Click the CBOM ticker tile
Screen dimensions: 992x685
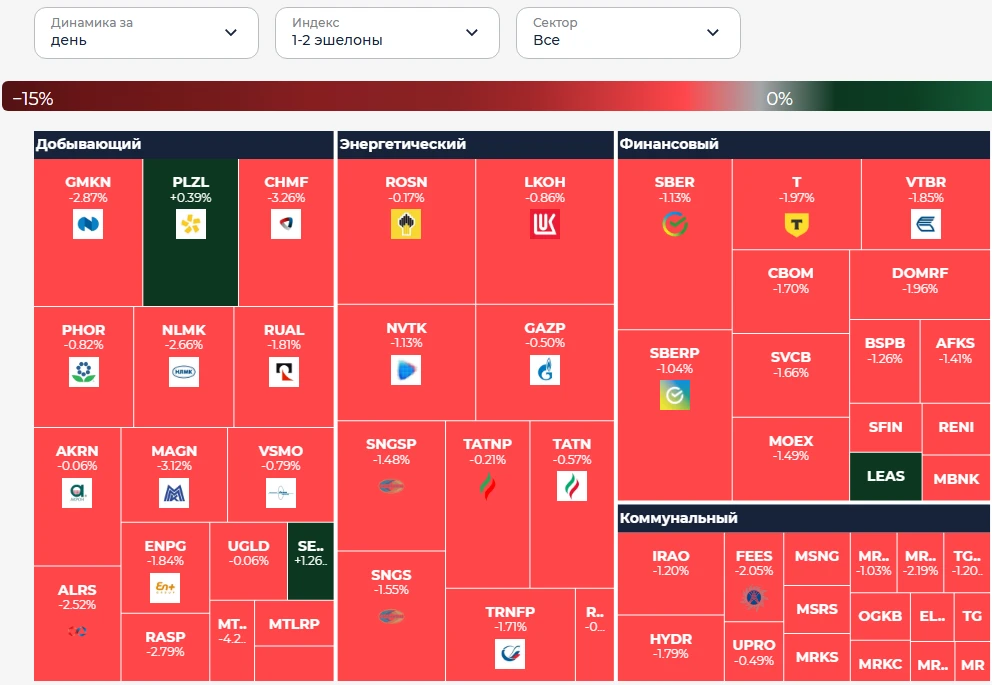791,291
